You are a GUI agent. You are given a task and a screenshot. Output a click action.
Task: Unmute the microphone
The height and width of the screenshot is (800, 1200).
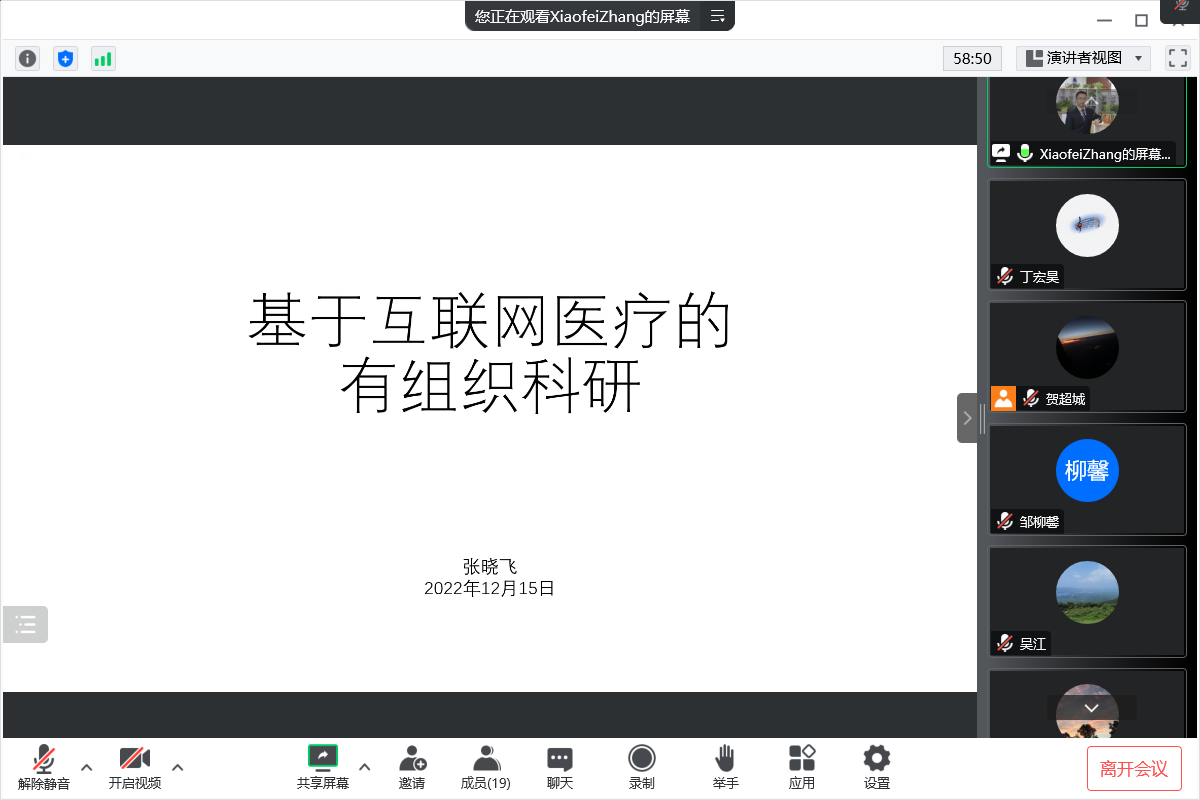point(43,766)
